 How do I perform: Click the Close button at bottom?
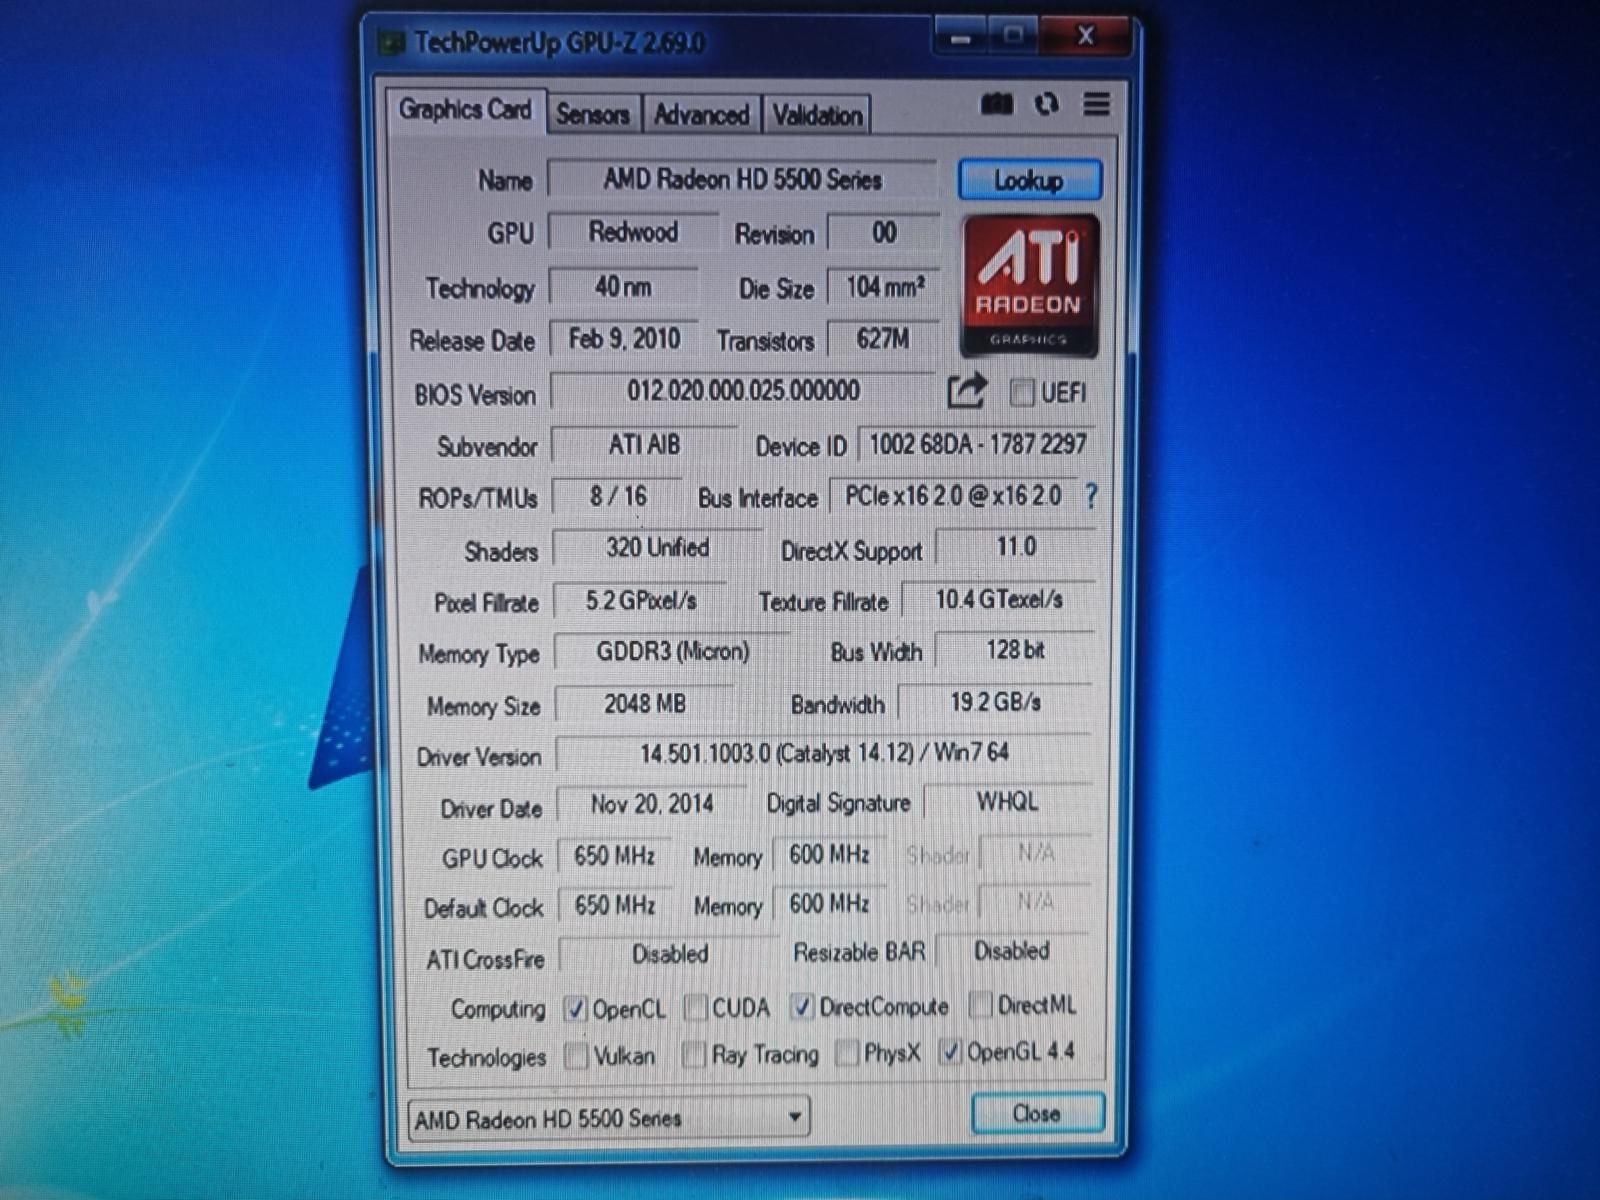pos(1037,1113)
